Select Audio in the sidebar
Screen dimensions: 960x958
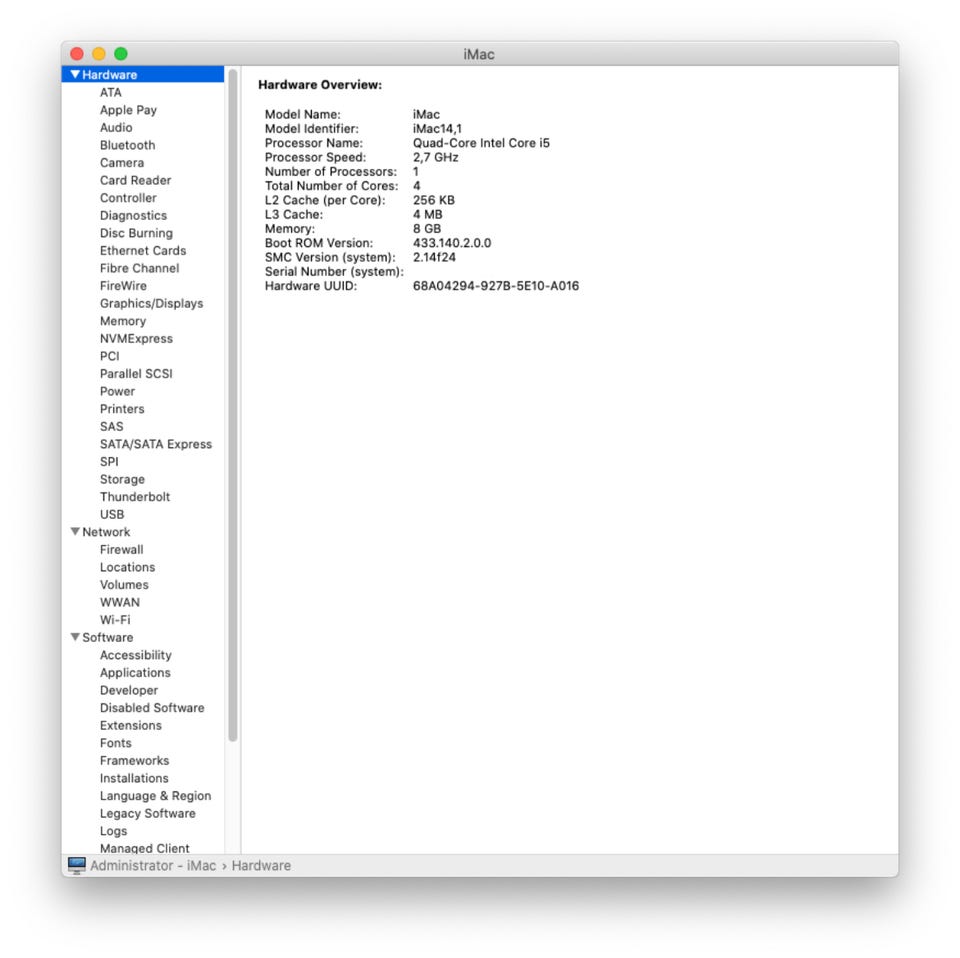(116, 127)
